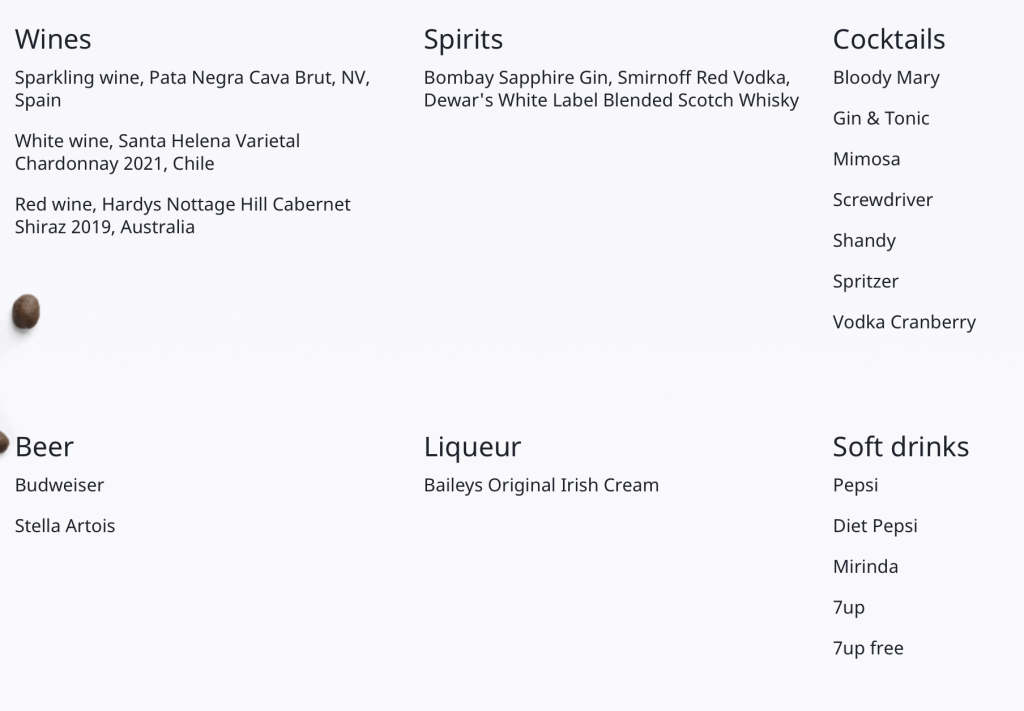Image resolution: width=1024 pixels, height=711 pixels.
Task: Select the Soft drinks heading
Action: point(901,447)
